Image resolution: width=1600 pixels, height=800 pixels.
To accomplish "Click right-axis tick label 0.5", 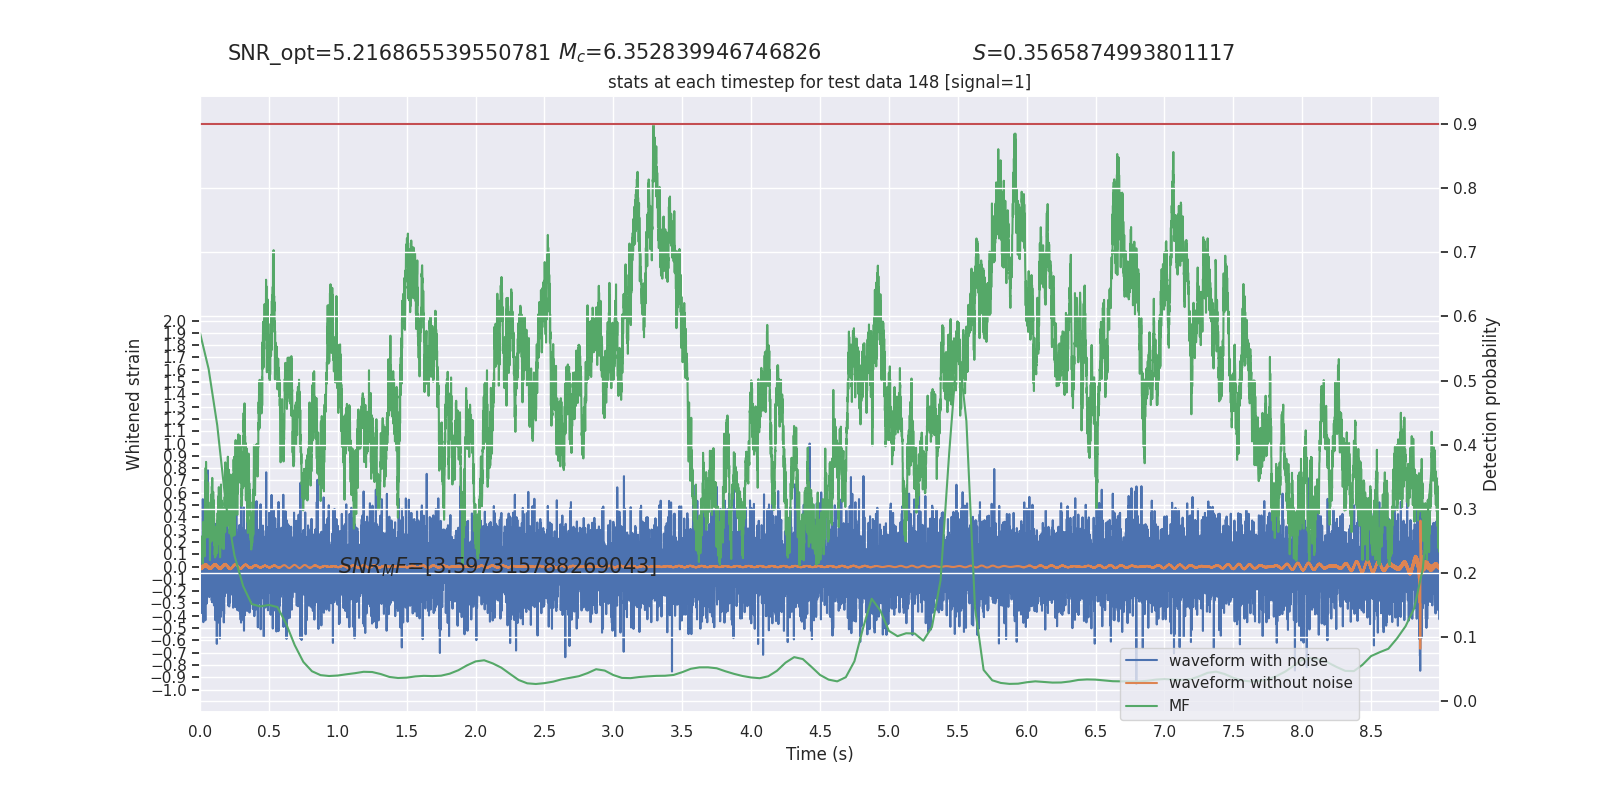I will coord(1465,381).
